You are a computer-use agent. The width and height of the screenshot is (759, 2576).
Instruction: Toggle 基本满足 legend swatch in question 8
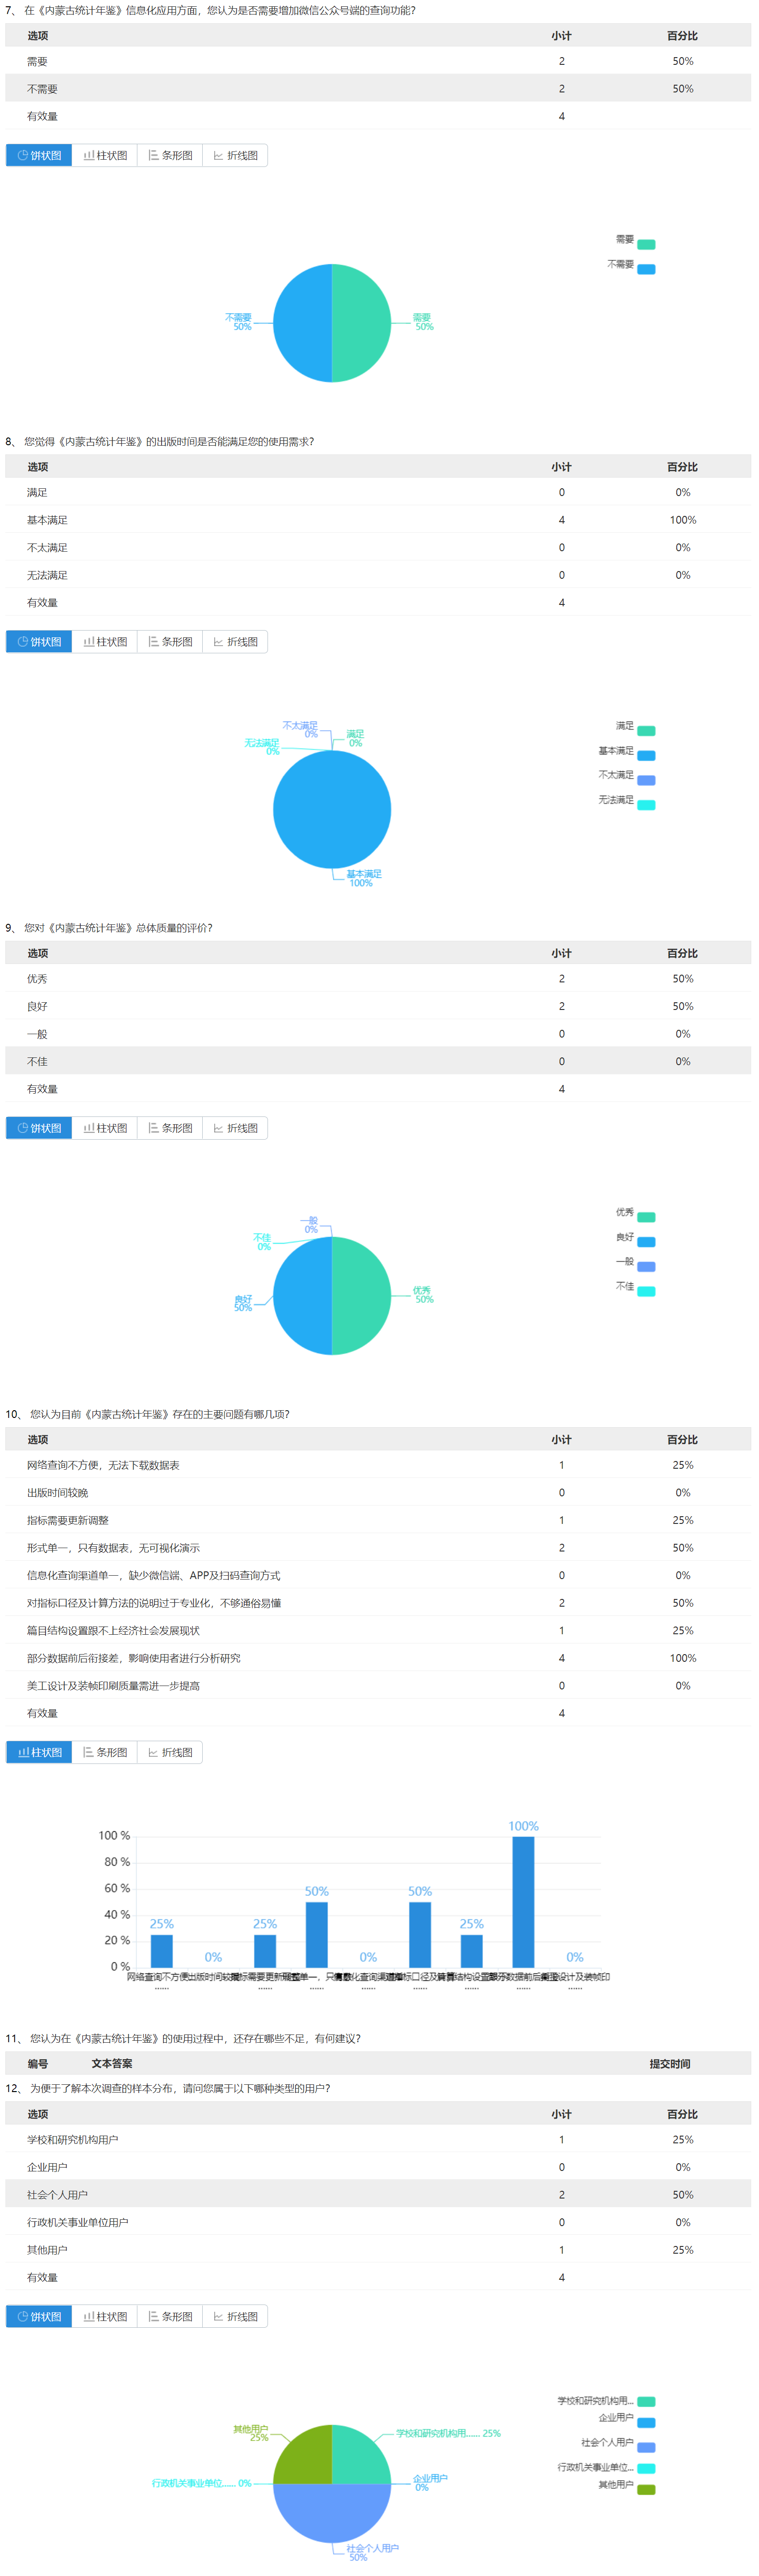646,756
